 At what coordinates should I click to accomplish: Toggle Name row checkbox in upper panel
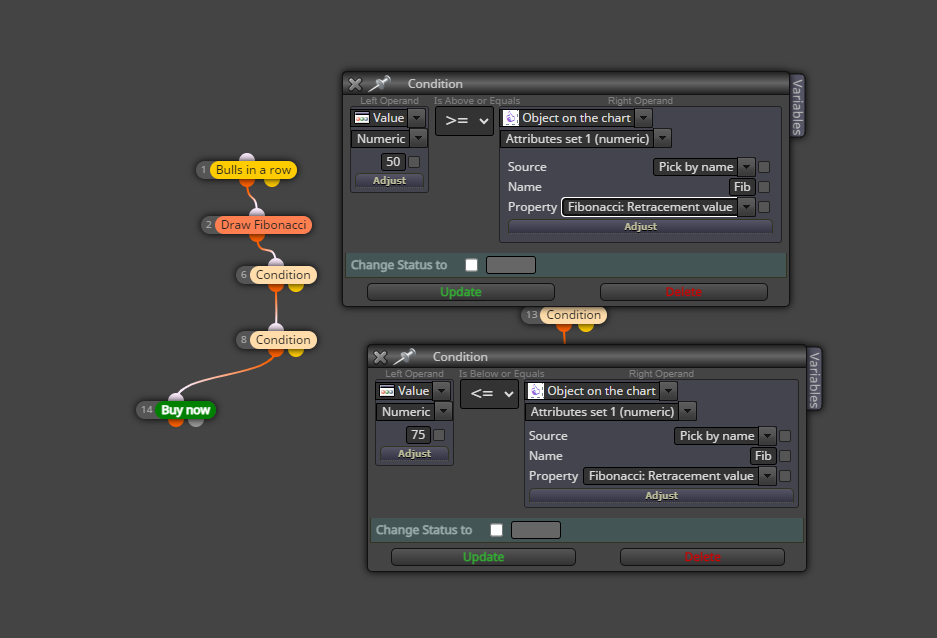764,187
